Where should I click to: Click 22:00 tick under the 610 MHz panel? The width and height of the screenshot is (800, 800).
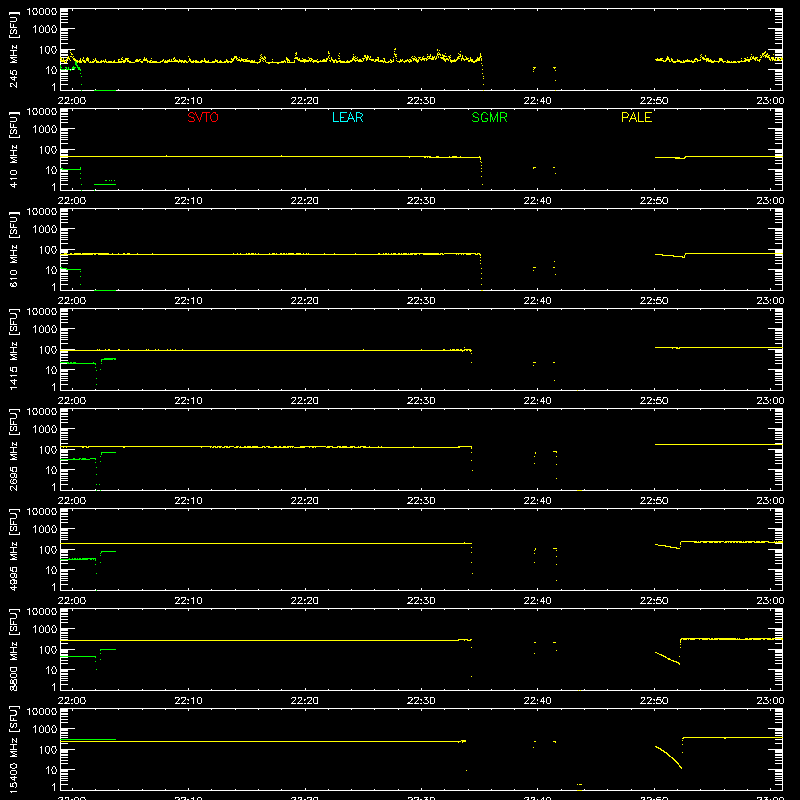click(72, 301)
